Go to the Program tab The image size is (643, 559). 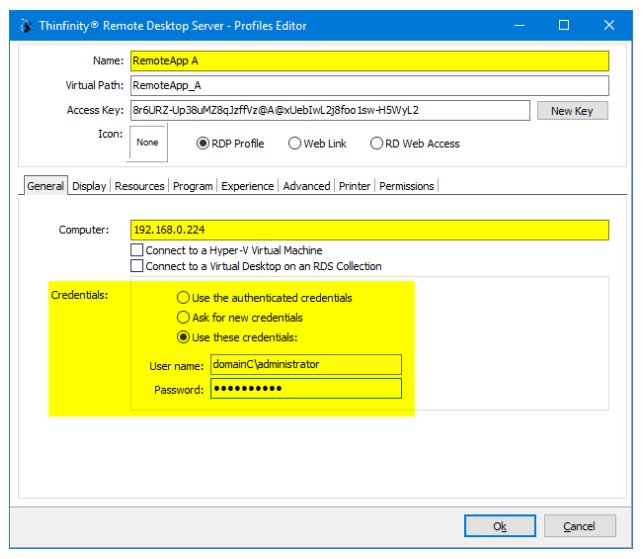(192, 186)
